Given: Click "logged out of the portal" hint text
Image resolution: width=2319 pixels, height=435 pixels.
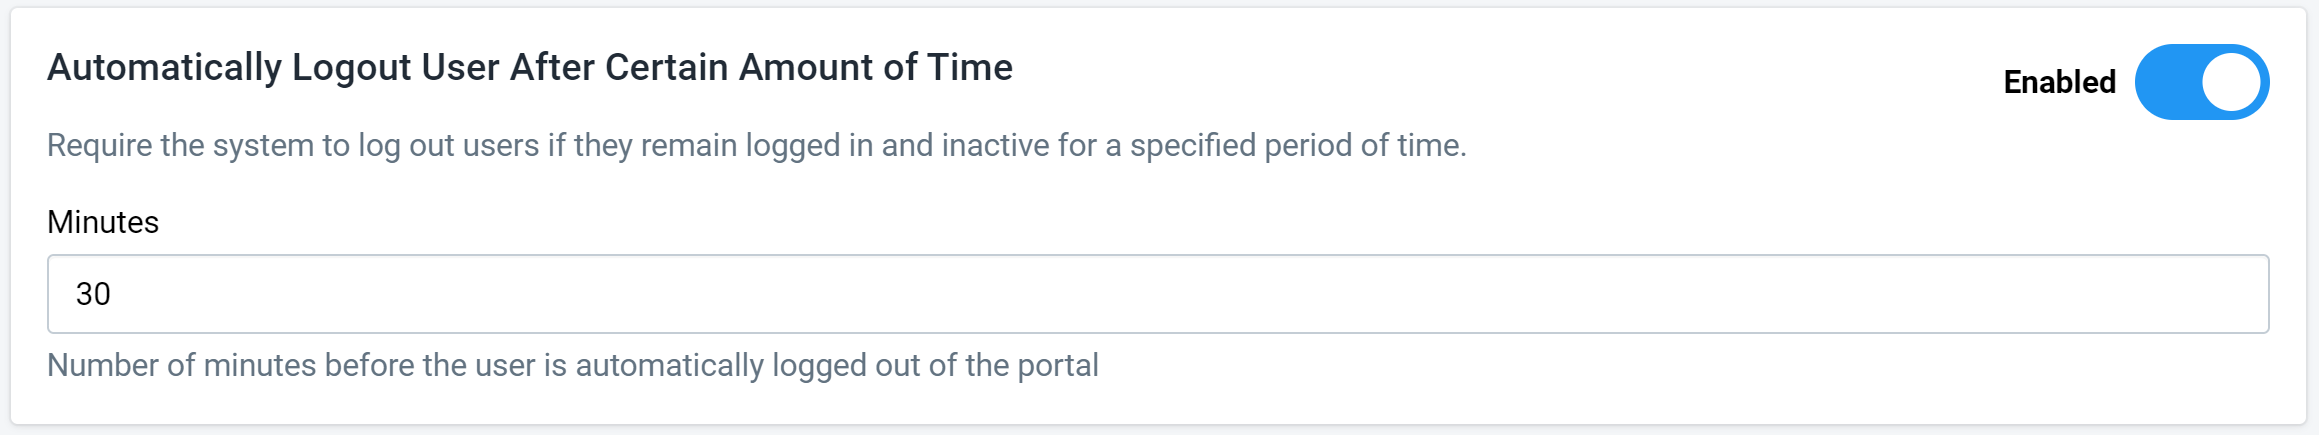Looking at the screenshot, I should [935, 366].
